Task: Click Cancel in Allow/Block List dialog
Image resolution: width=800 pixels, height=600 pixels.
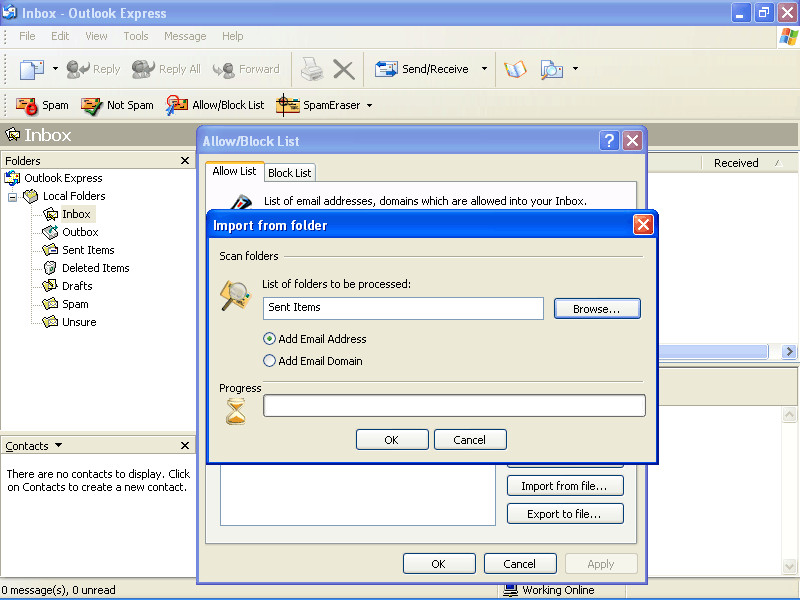Action: 519,564
